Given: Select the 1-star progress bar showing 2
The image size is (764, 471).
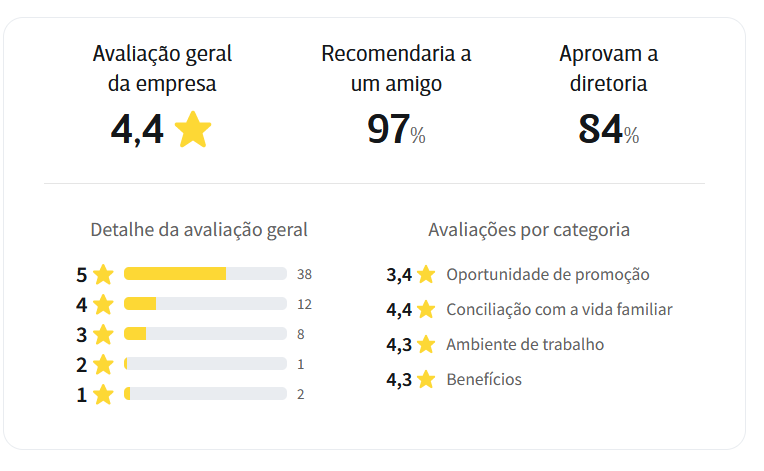Looking at the screenshot, I should pyautogui.click(x=205, y=394).
